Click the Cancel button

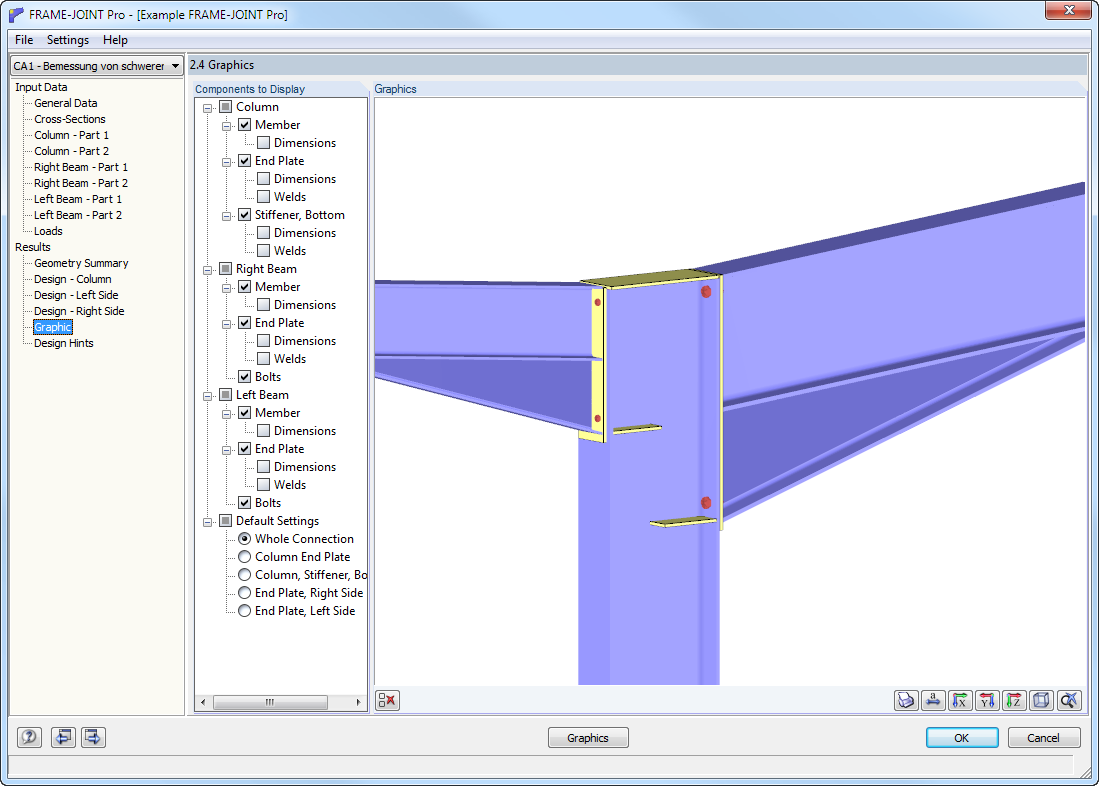click(1044, 738)
